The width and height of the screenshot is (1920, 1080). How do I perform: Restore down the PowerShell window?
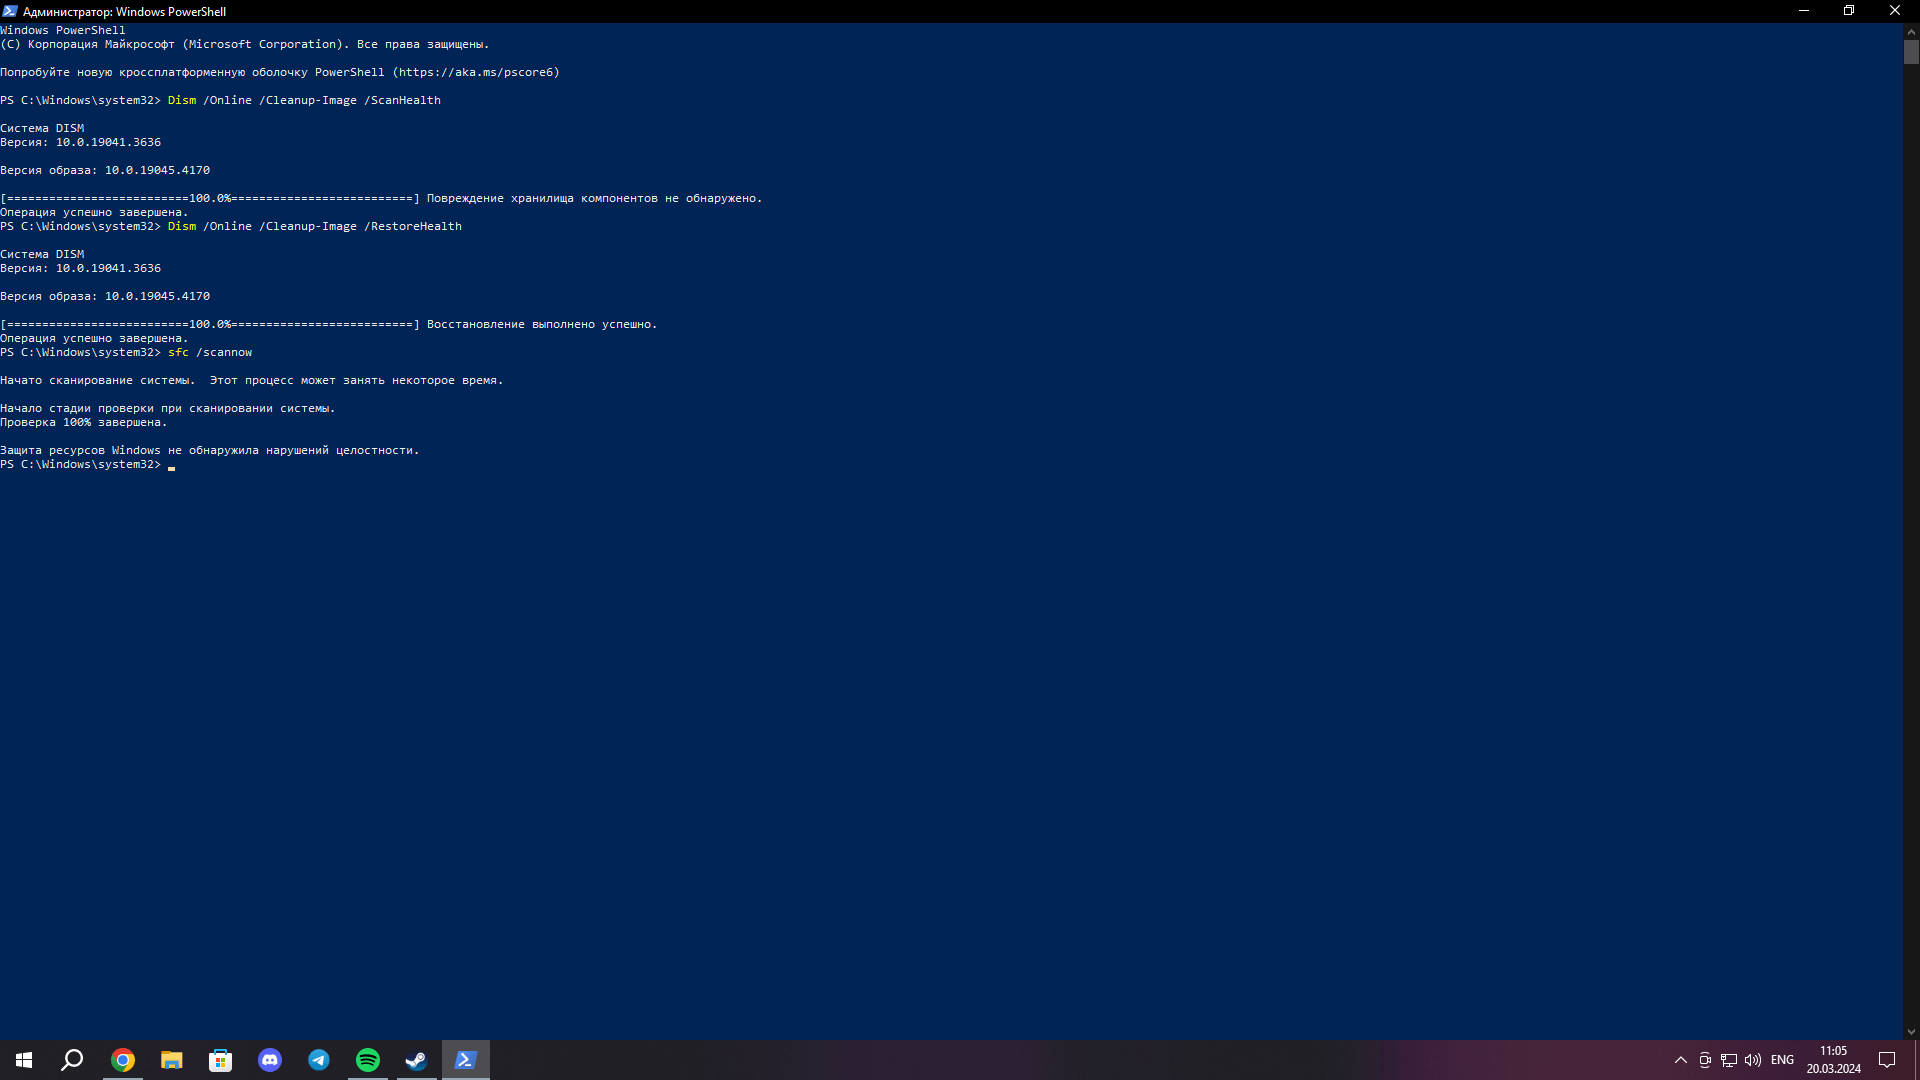(x=1849, y=11)
